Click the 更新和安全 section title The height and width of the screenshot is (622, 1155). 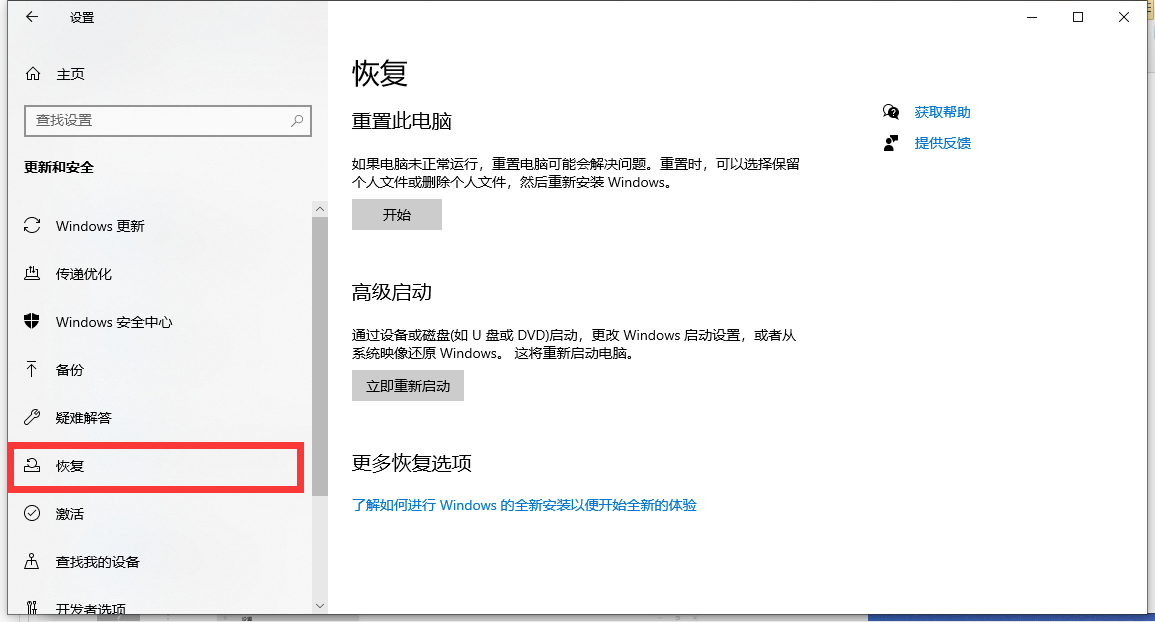tap(59, 167)
